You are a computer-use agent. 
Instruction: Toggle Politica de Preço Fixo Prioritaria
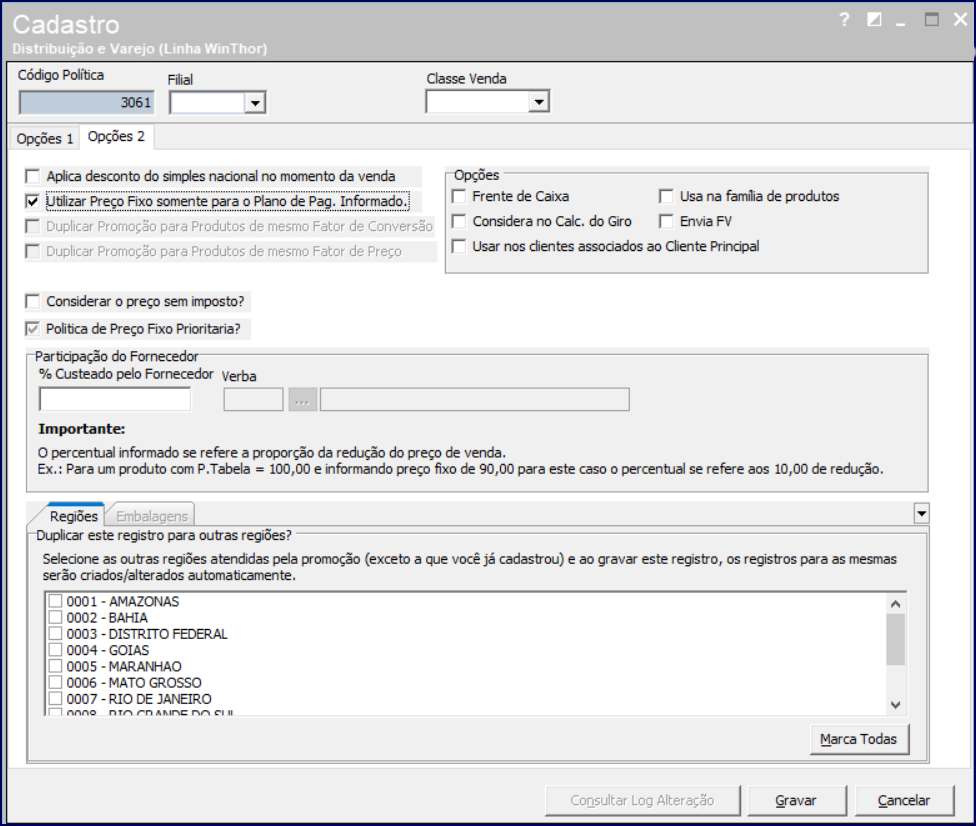[32, 329]
